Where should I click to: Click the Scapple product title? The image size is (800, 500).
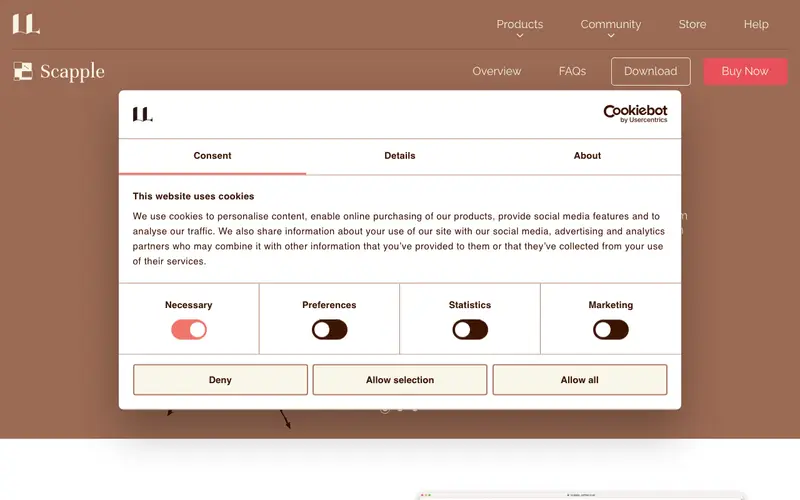pyautogui.click(x=72, y=72)
